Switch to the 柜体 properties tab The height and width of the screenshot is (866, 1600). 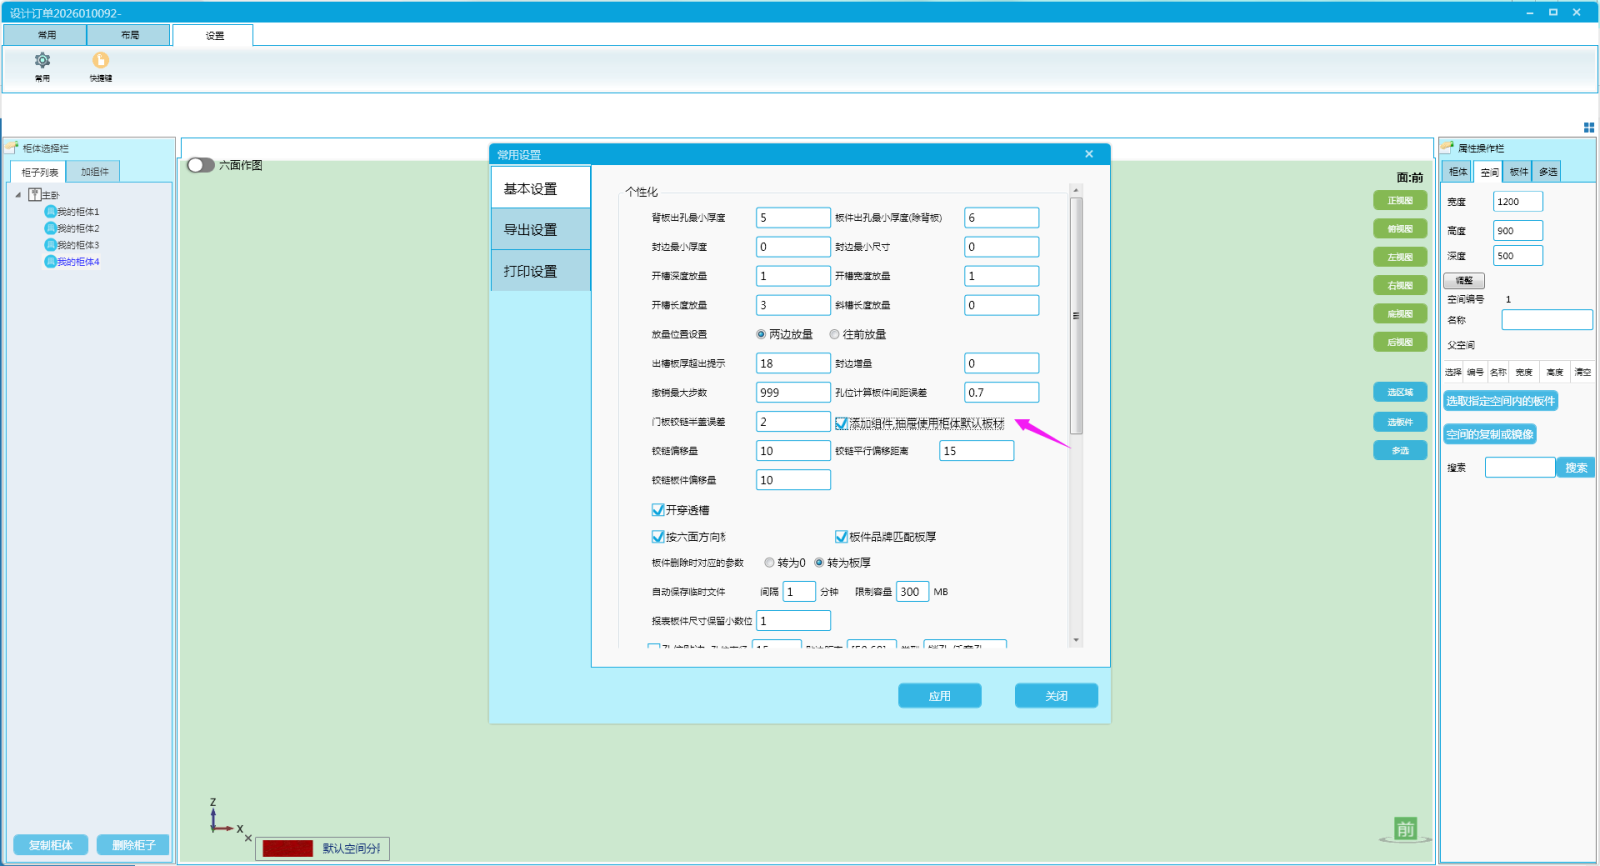coord(1458,172)
